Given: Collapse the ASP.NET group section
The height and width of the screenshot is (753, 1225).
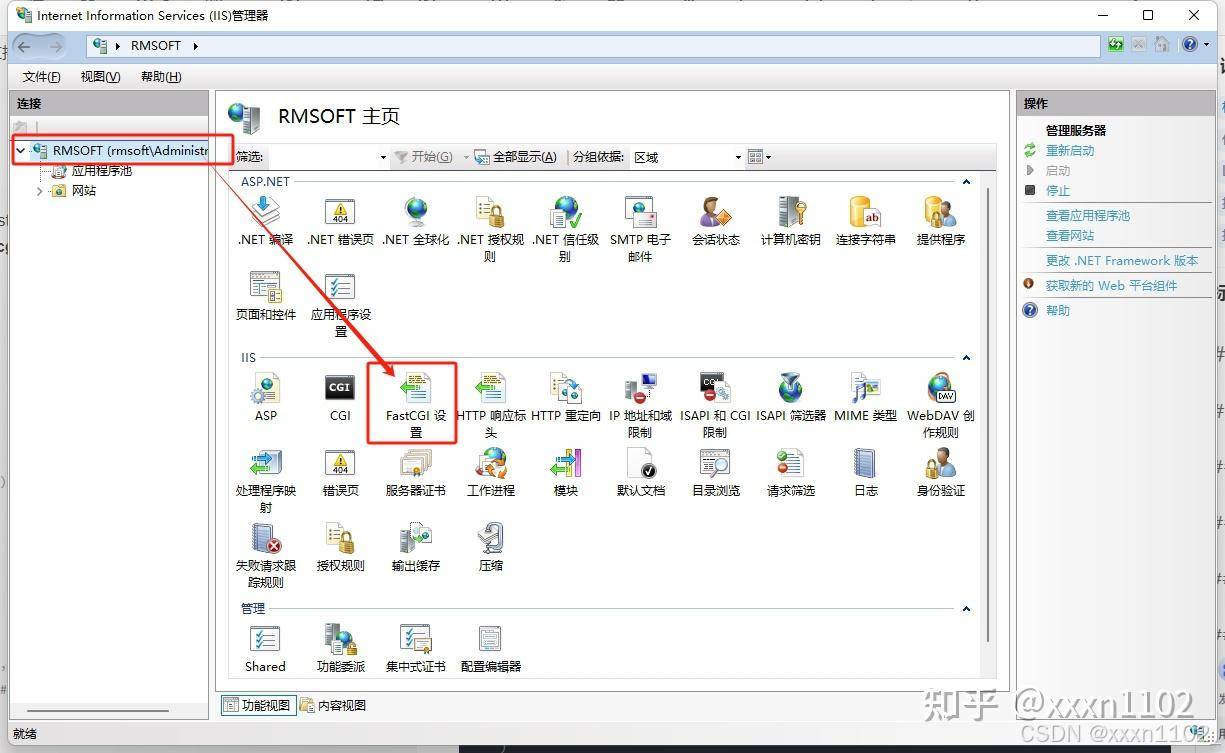Looking at the screenshot, I should coord(966,182).
